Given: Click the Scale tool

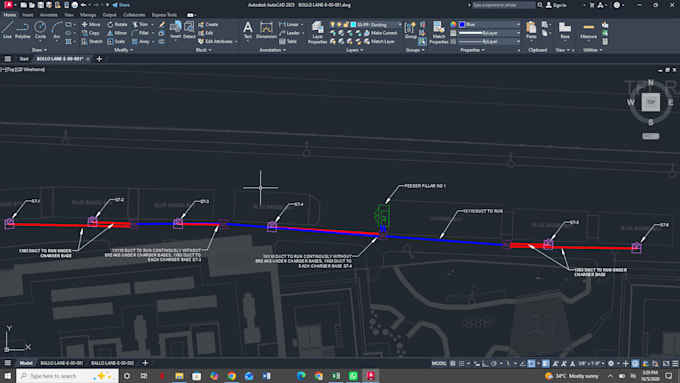Looking at the screenshot, I should tap(116, 42).
